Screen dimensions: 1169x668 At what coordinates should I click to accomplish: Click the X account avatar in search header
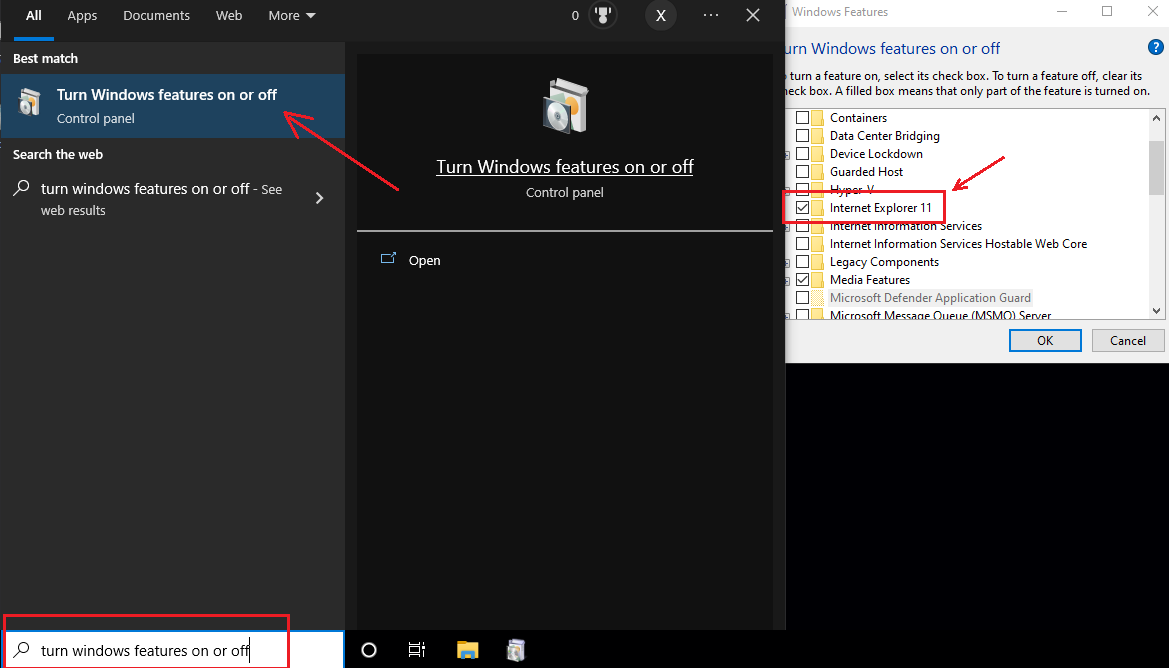[x=661, y=16]
